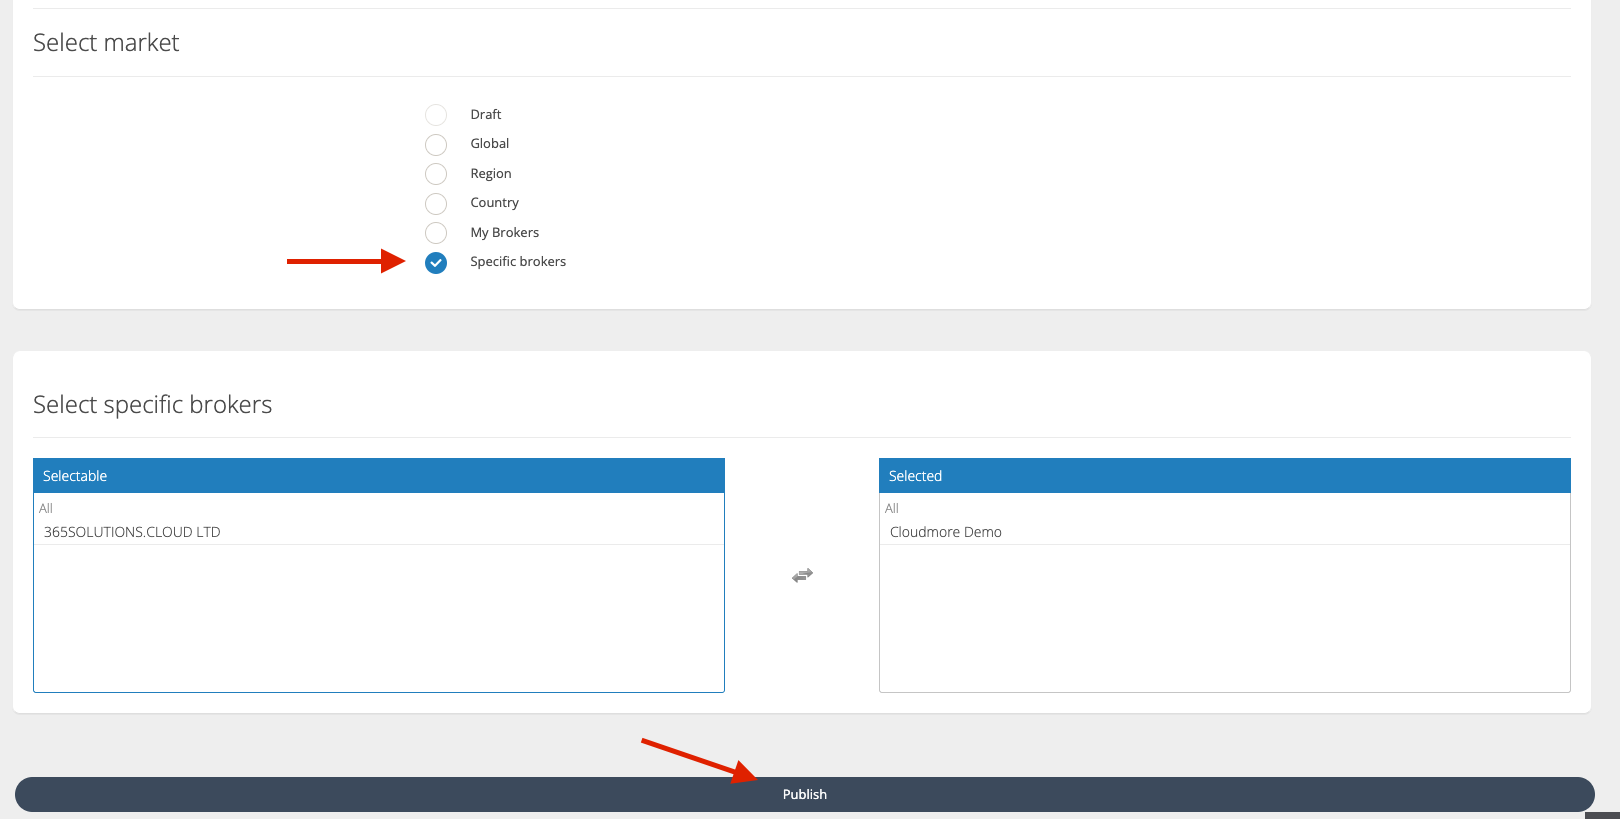Click the Specific brokers label text

coord(518,262)
